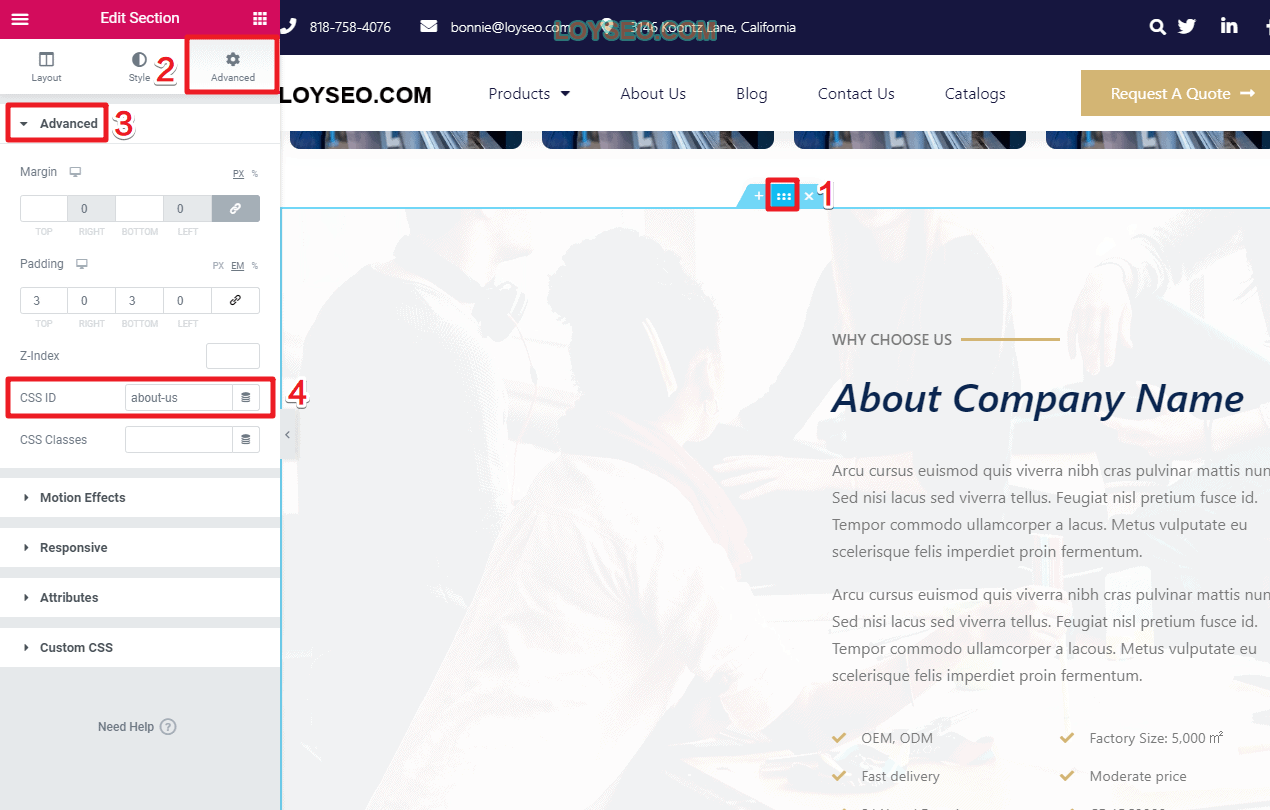
Task: Select PX unit for Padding
Action: click(218, 266)
